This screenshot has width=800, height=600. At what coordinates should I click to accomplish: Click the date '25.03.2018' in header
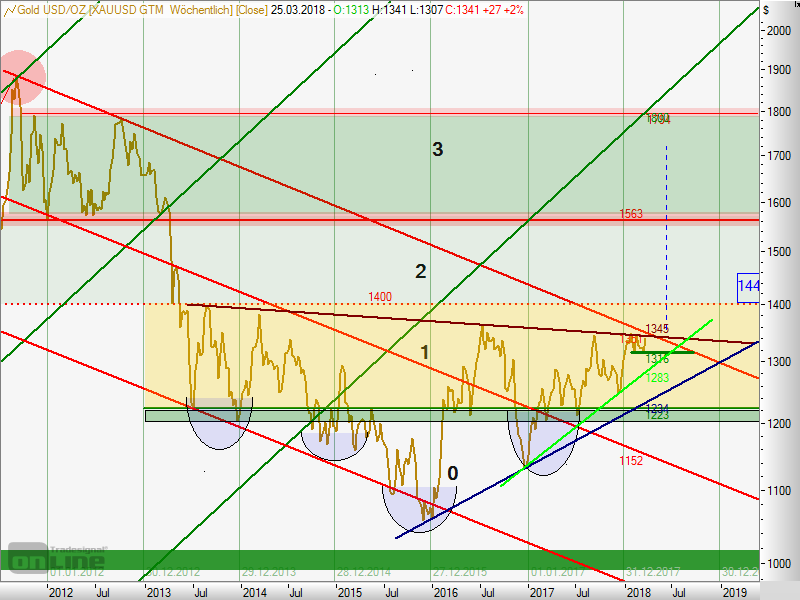pyautogui.click(x=297, y=10)
